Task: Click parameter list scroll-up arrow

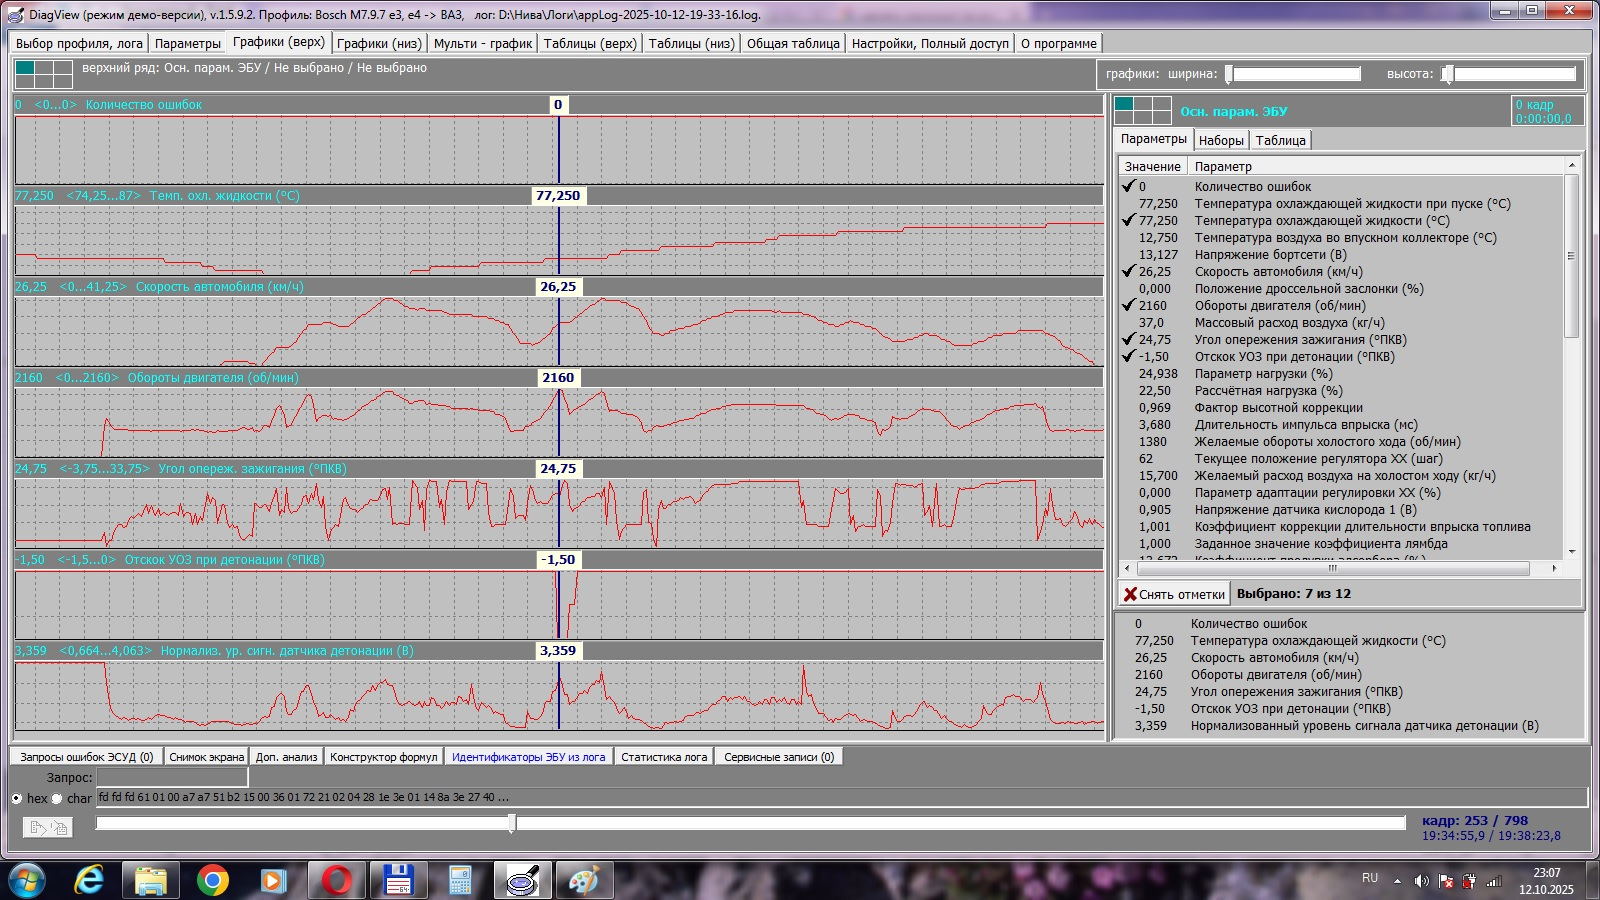Action: click(x=1572, y=165)
